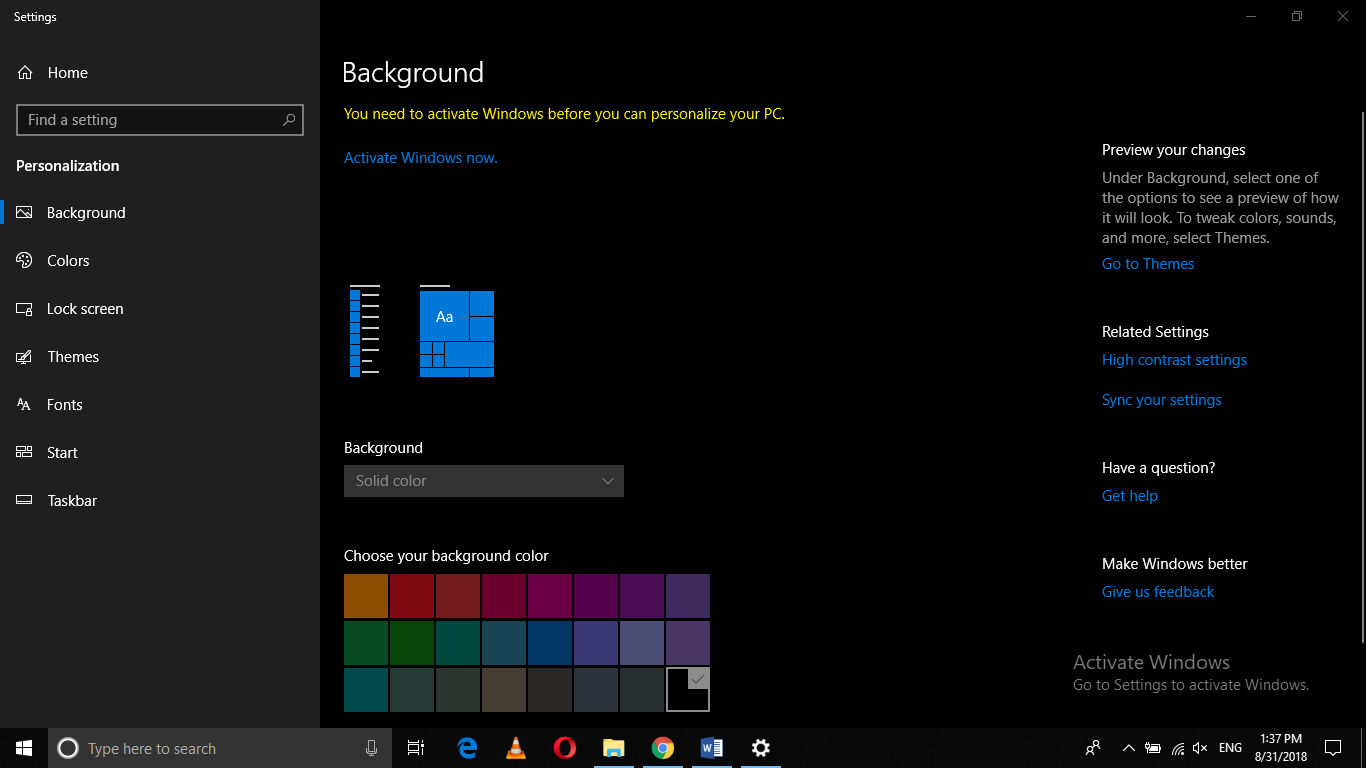Open Microsoft Word from taskbar

point(712,748)
